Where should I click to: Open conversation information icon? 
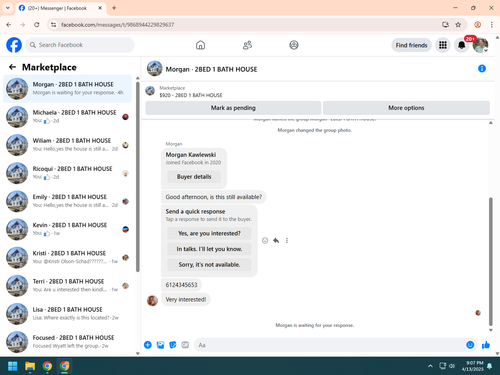pos(482,69)
